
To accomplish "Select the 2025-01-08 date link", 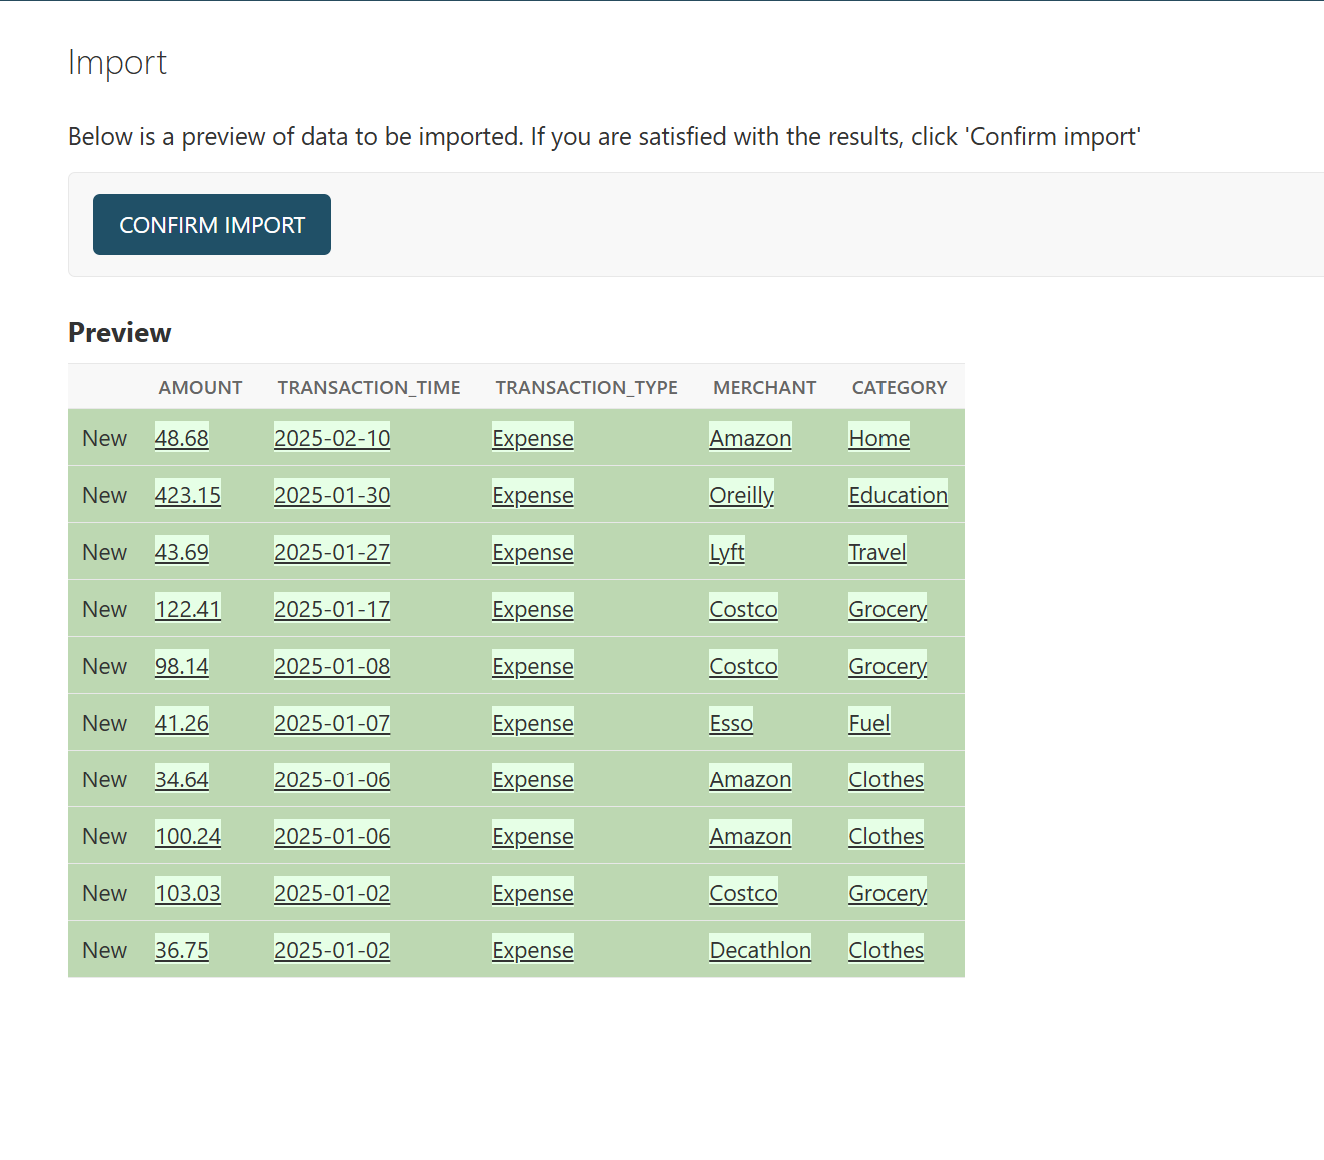I will pos(332,666).
